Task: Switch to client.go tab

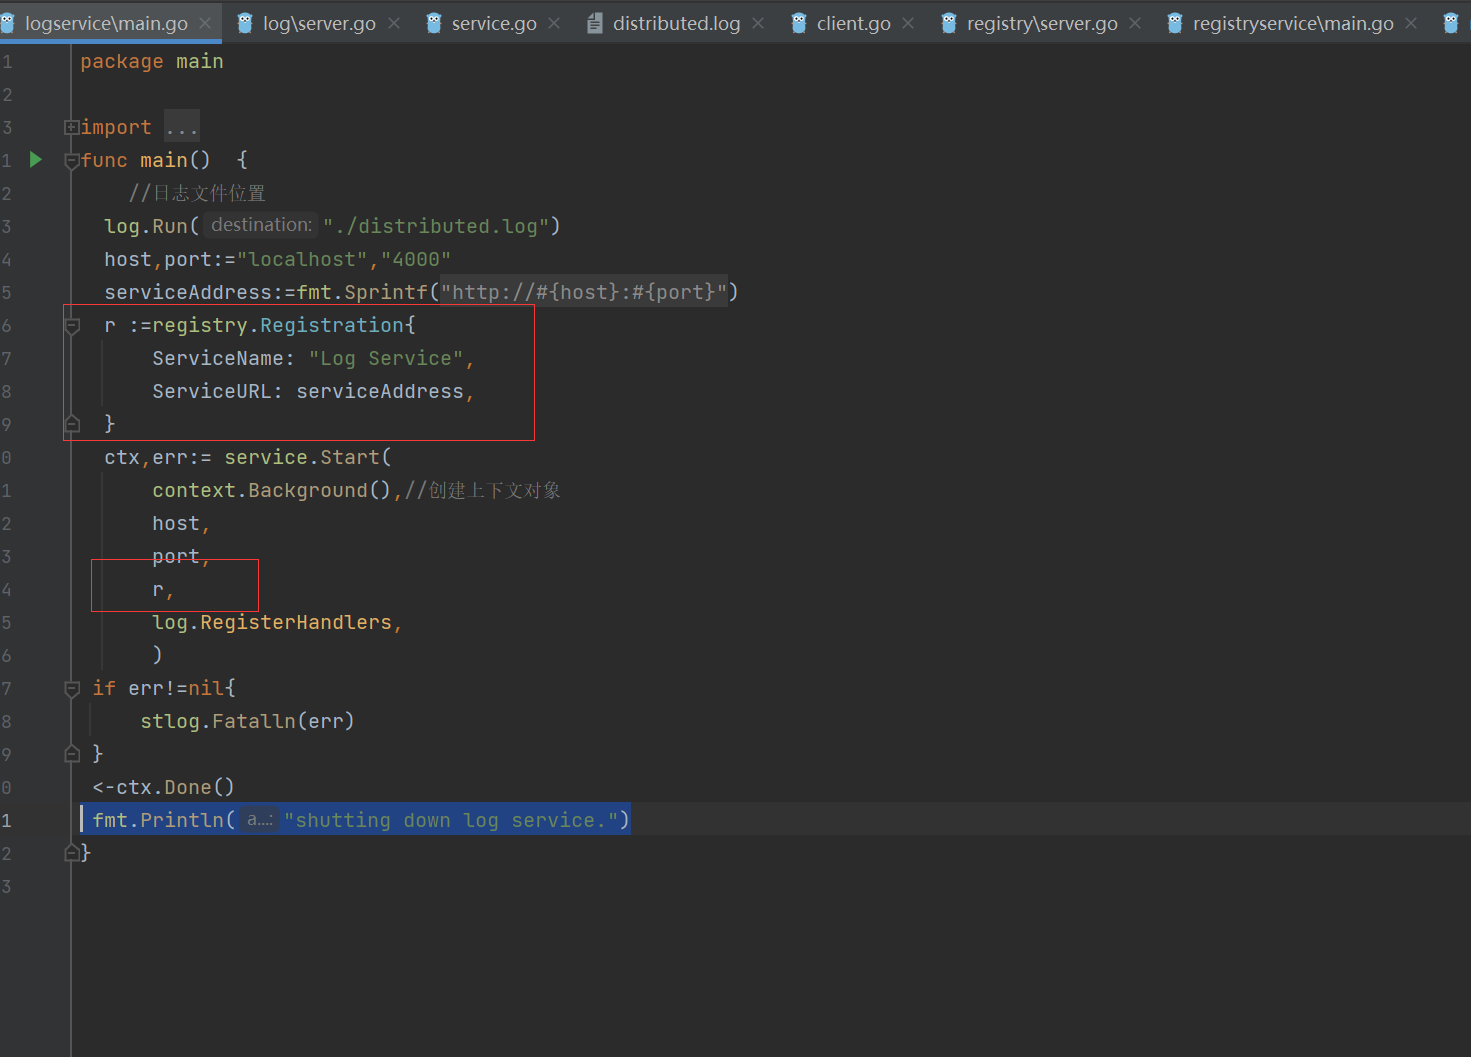Action: (x=853, y=23)
